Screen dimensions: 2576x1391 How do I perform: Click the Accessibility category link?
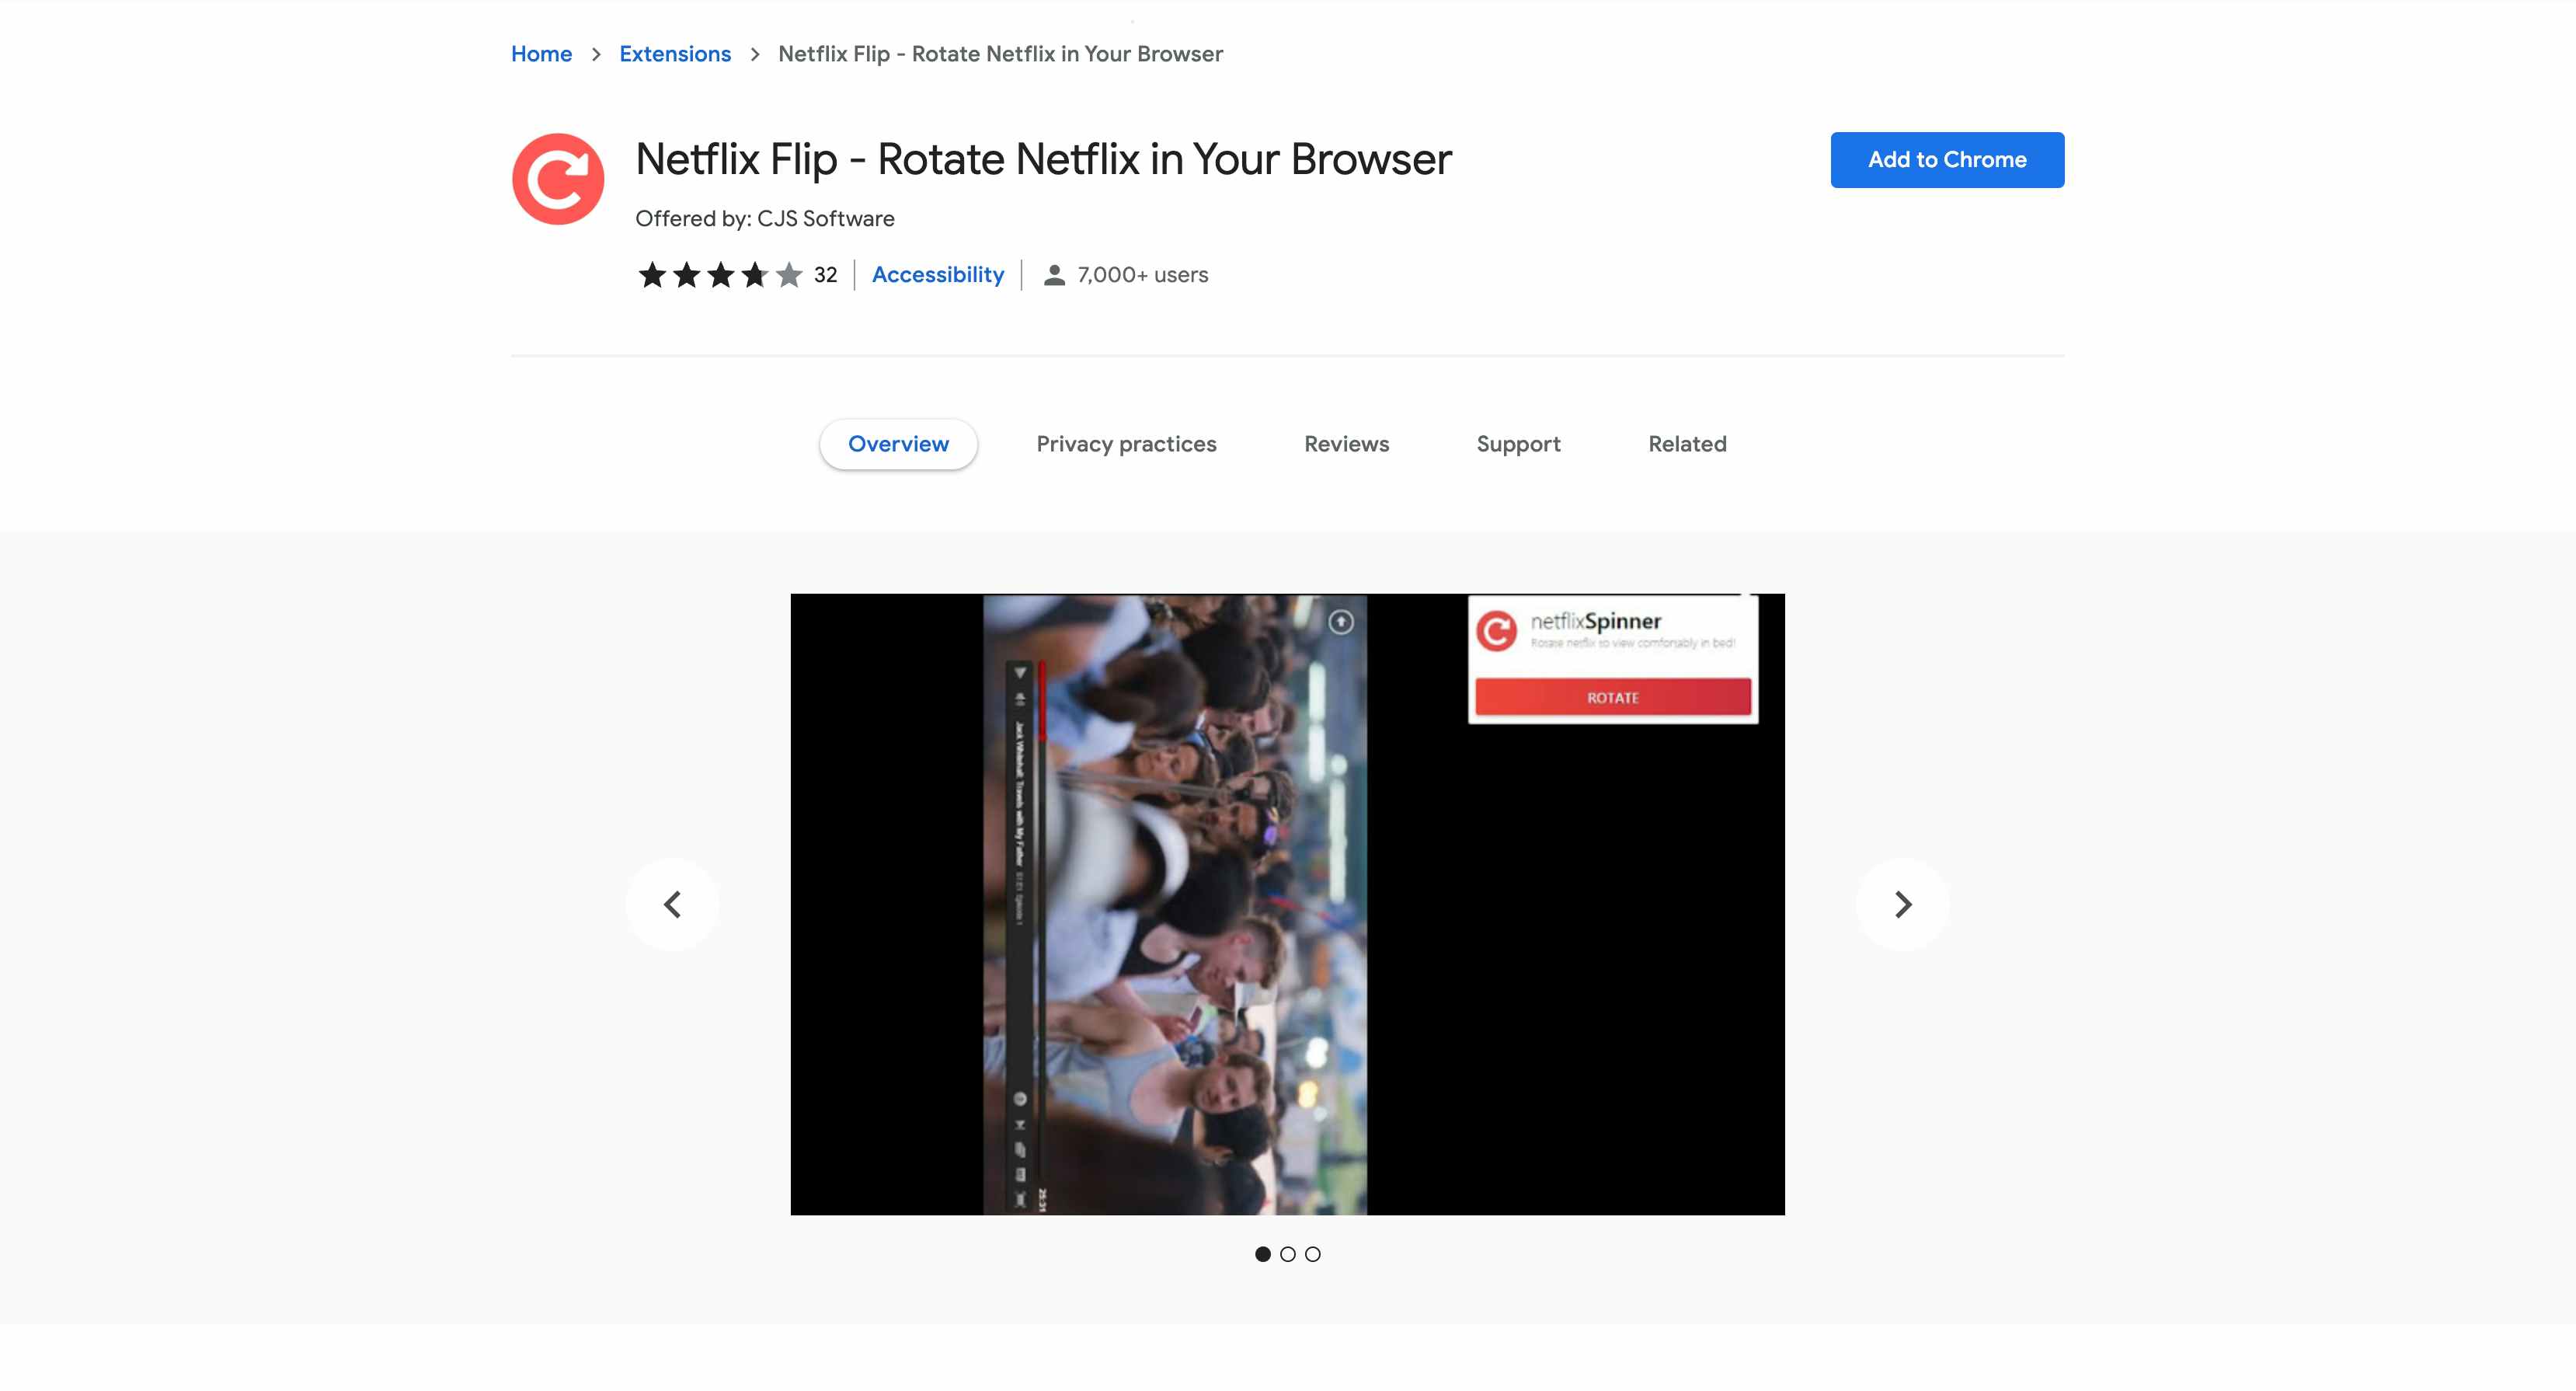click(x=936, y=274)
